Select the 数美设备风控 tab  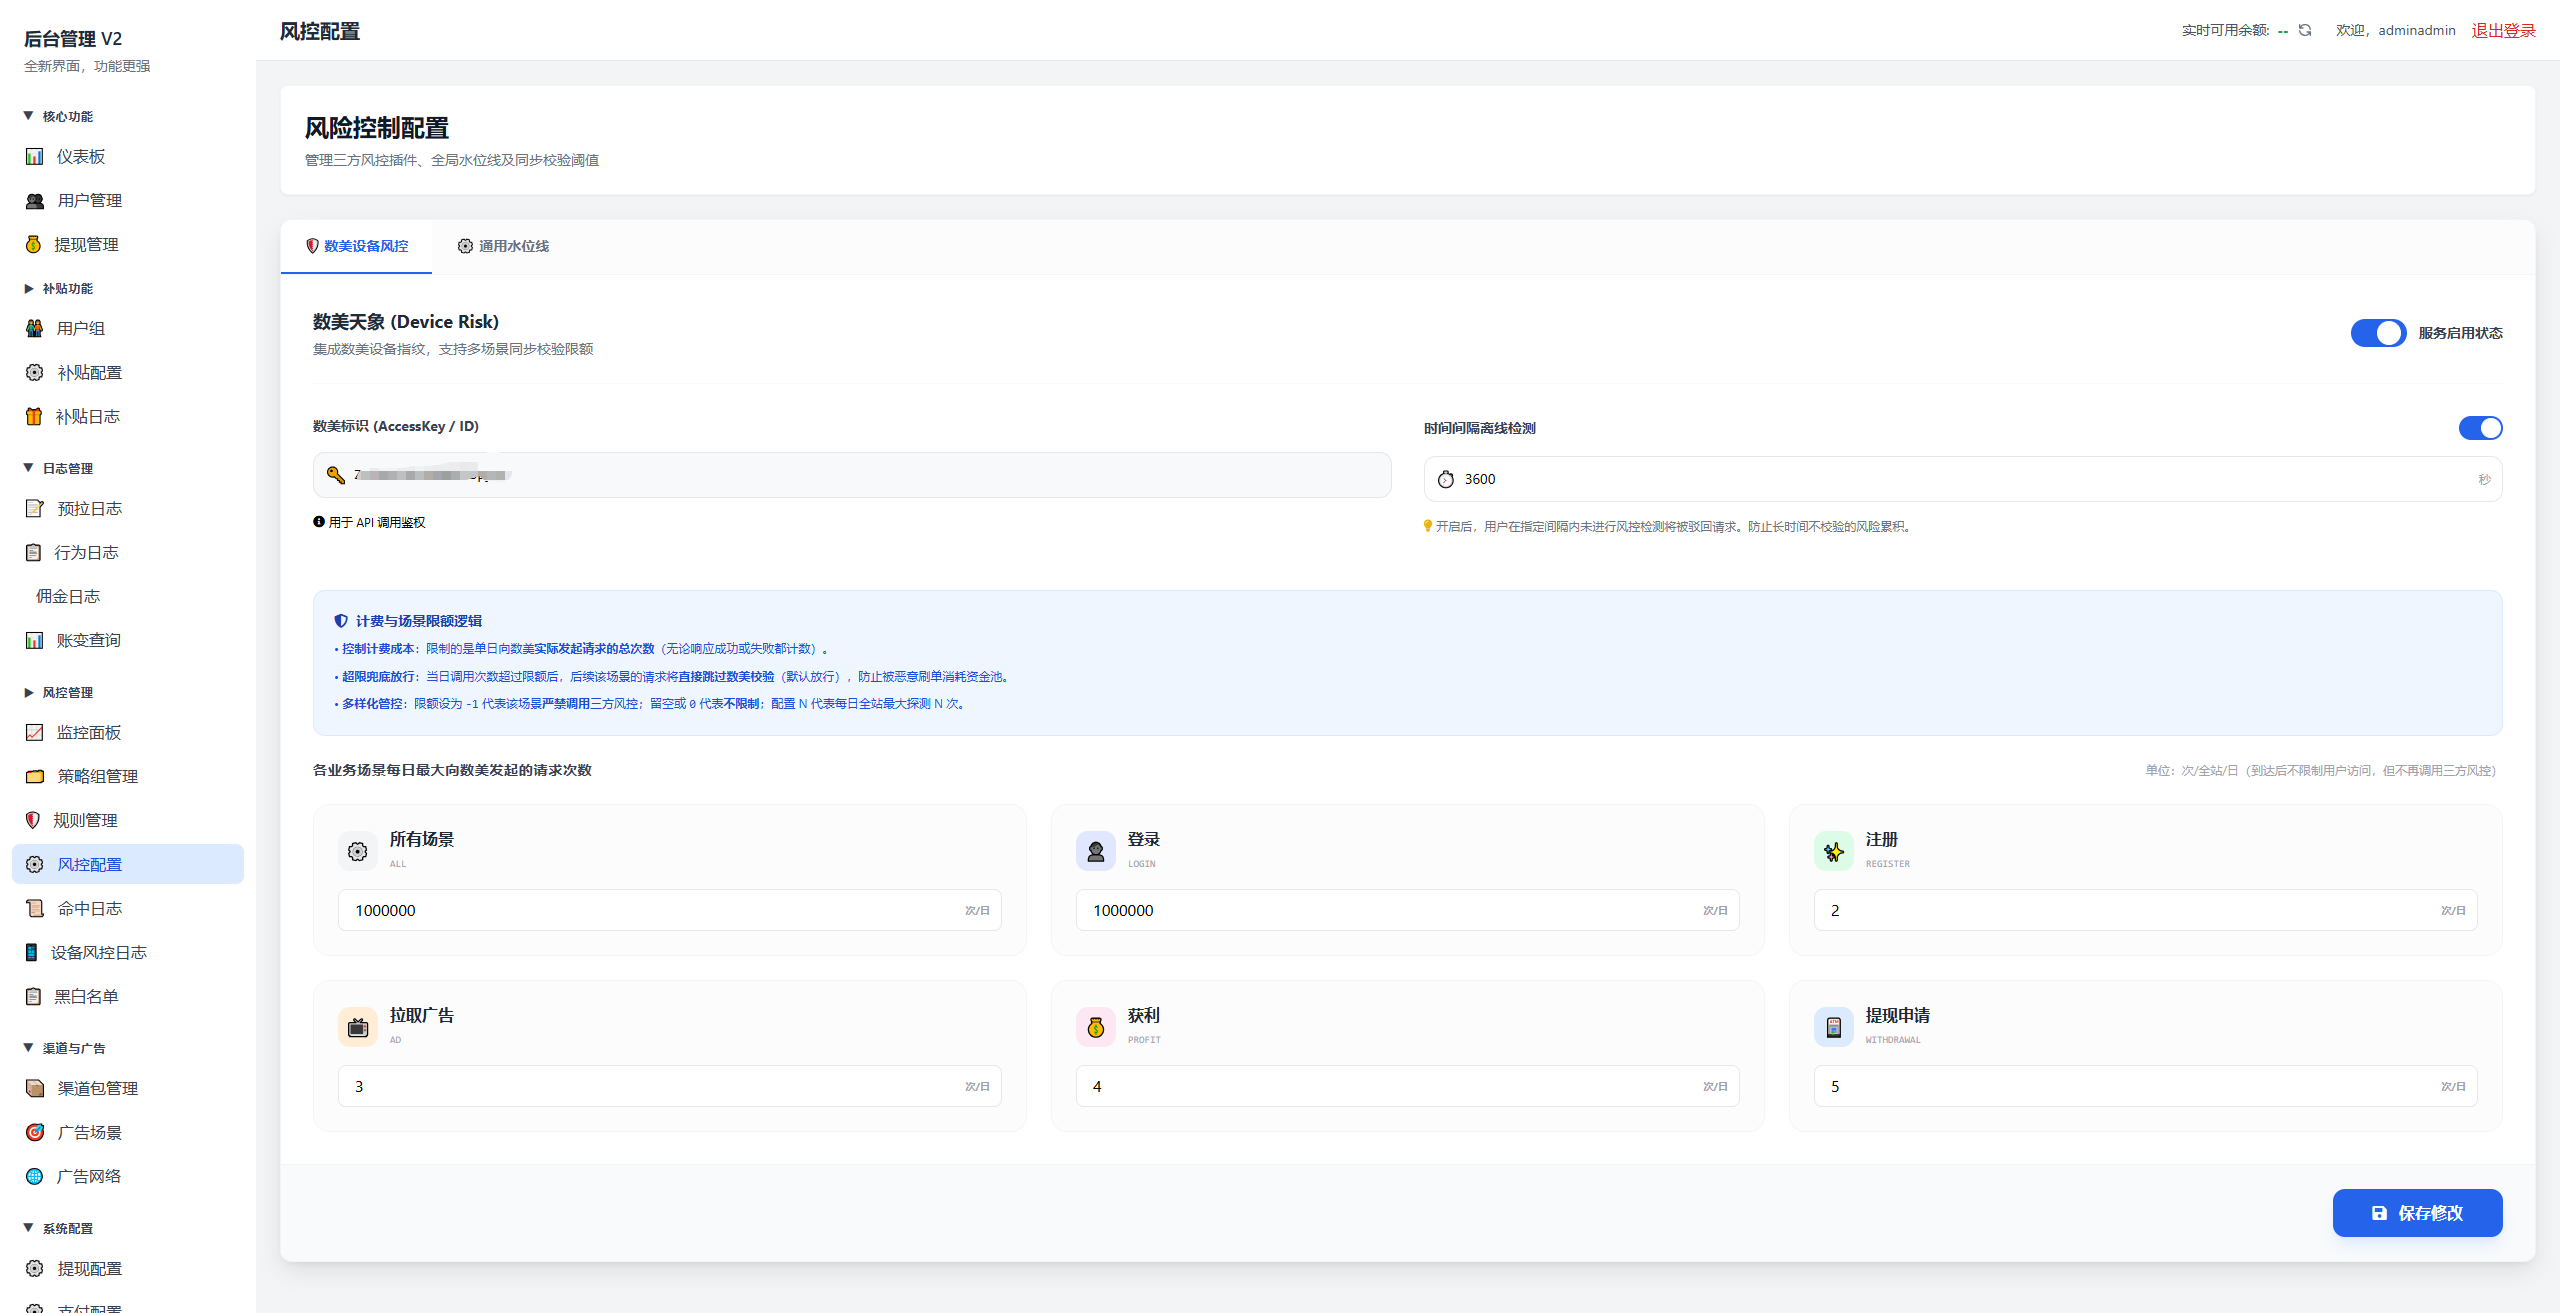pos(356,246)
